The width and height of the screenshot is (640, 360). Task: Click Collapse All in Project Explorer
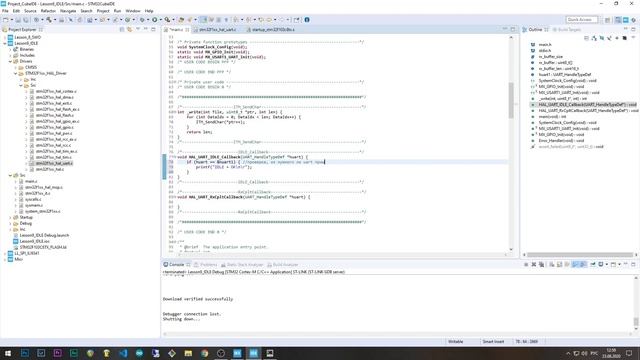[122, 29]
